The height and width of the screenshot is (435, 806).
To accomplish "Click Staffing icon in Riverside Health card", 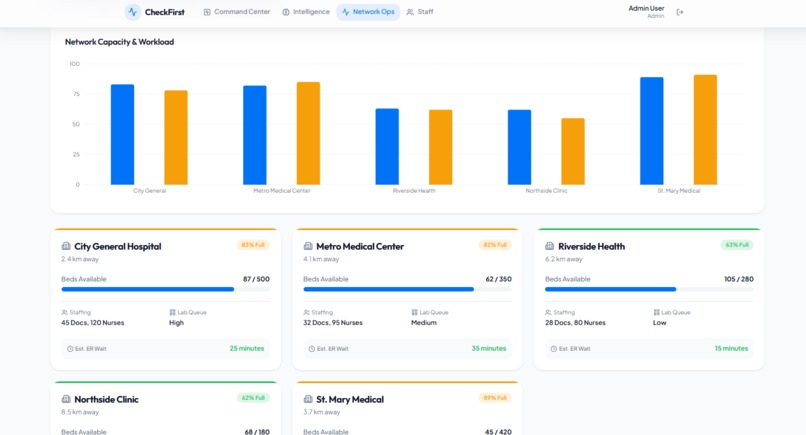I will point(548,313).
